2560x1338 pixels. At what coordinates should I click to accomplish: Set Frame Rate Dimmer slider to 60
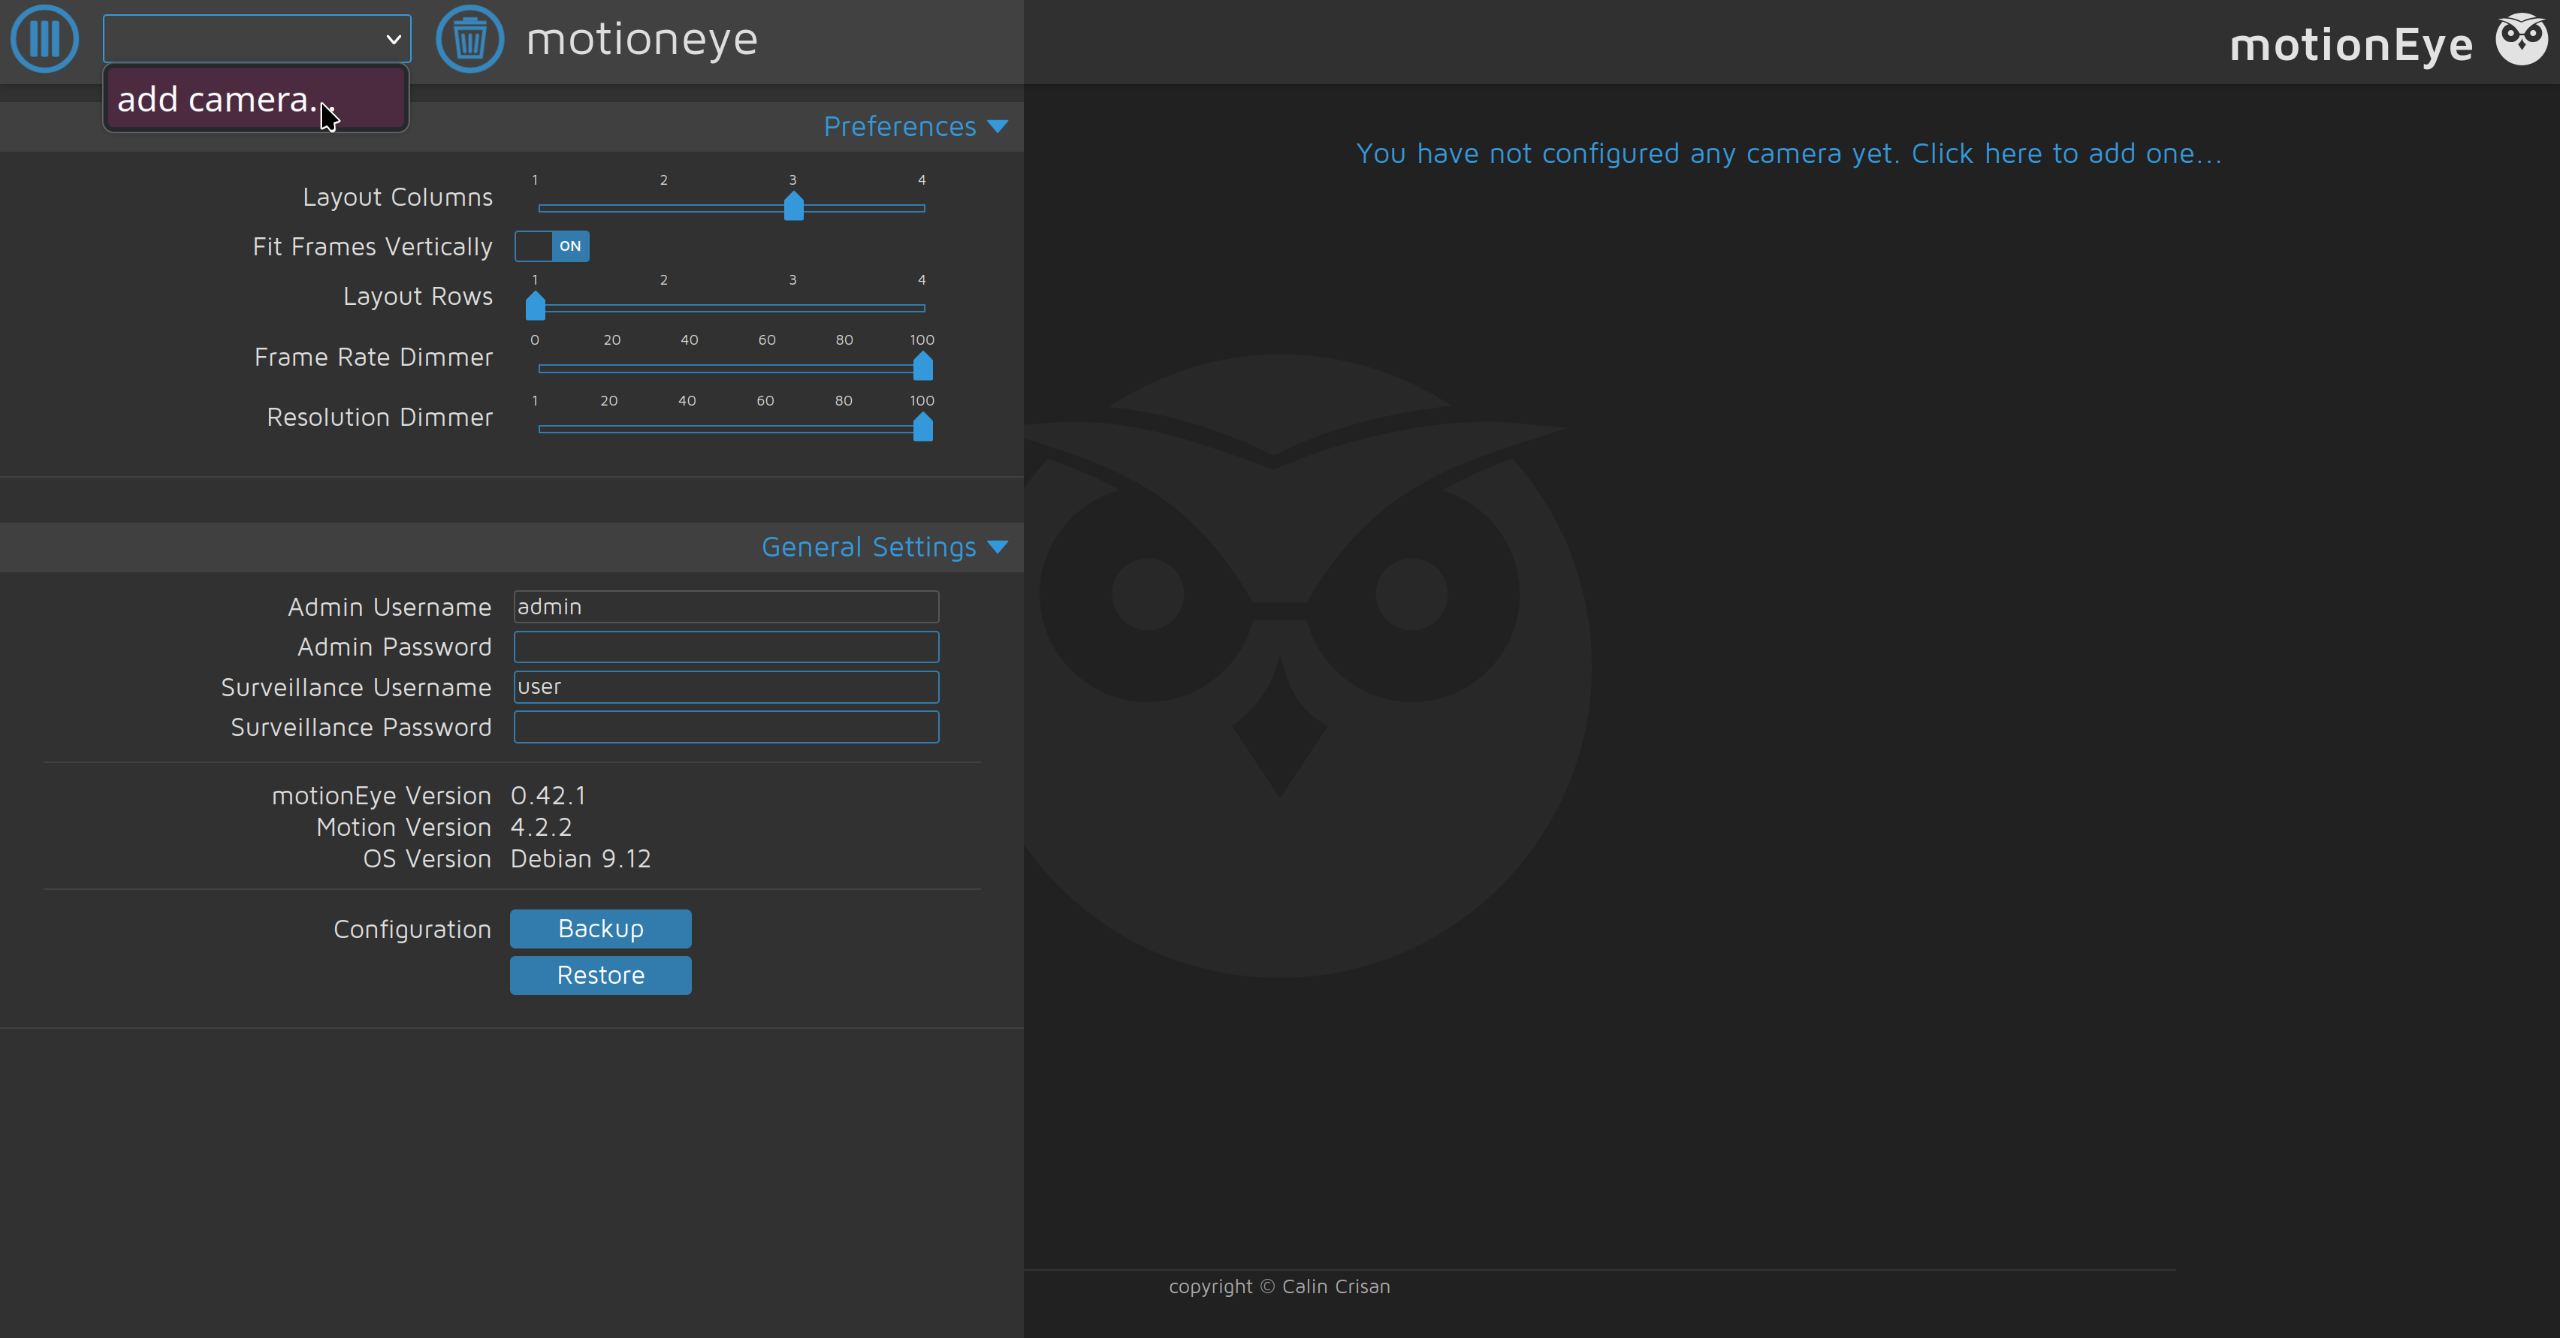(x=767, y=368)
